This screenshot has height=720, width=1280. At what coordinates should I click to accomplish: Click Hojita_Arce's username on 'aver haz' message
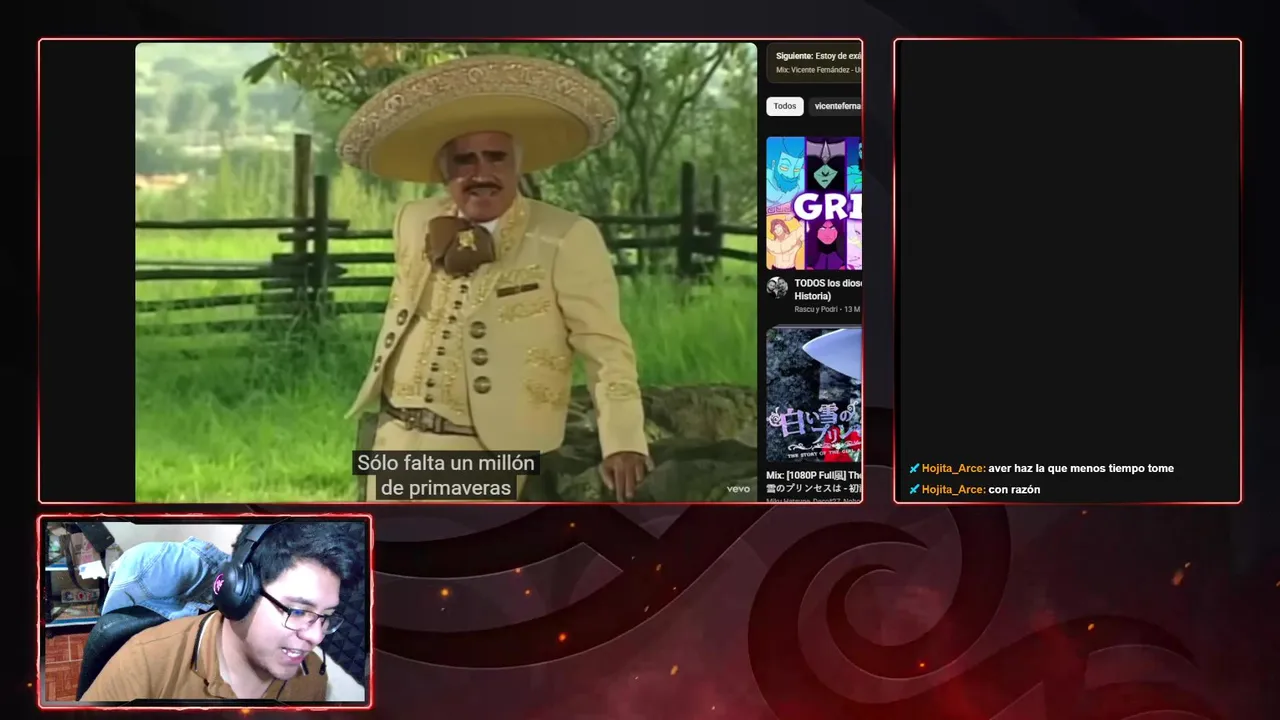954,468
